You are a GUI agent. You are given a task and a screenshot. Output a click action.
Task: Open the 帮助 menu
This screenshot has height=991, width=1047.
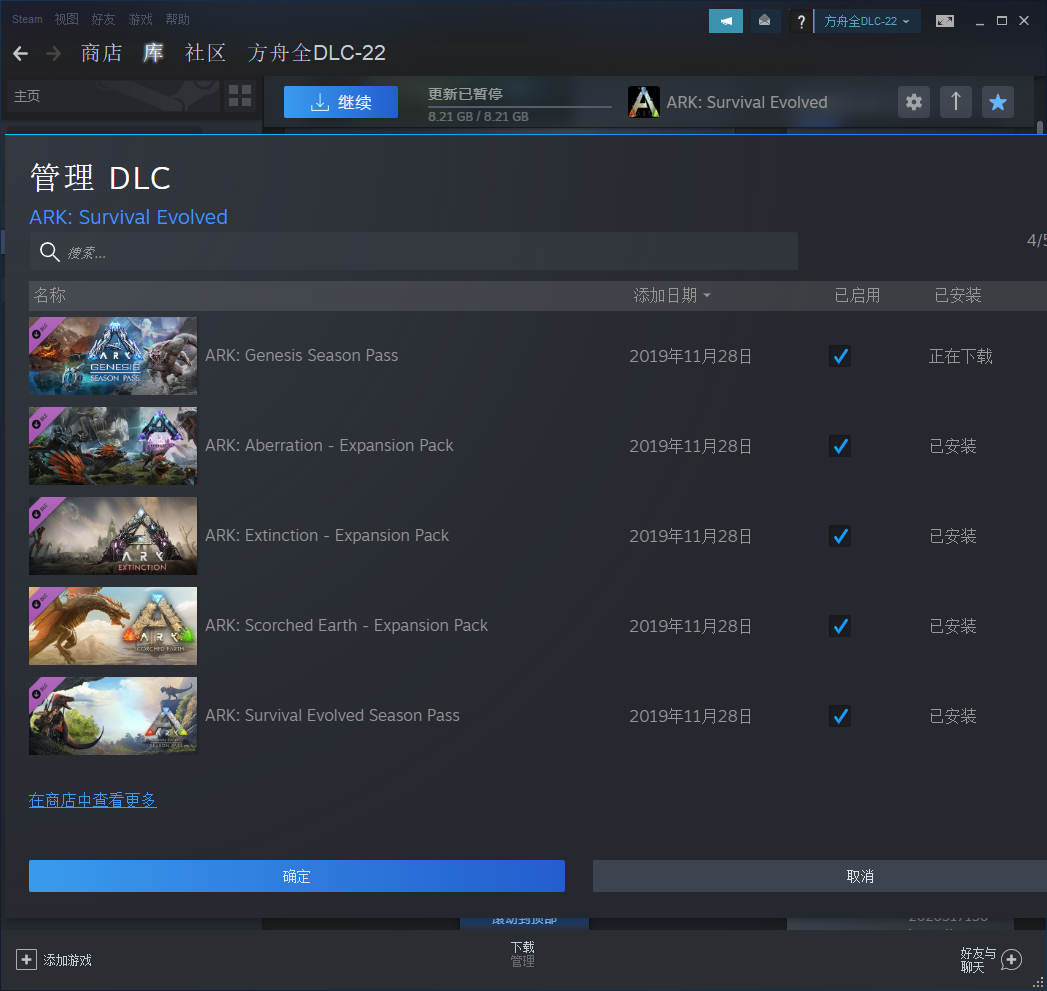178,19
